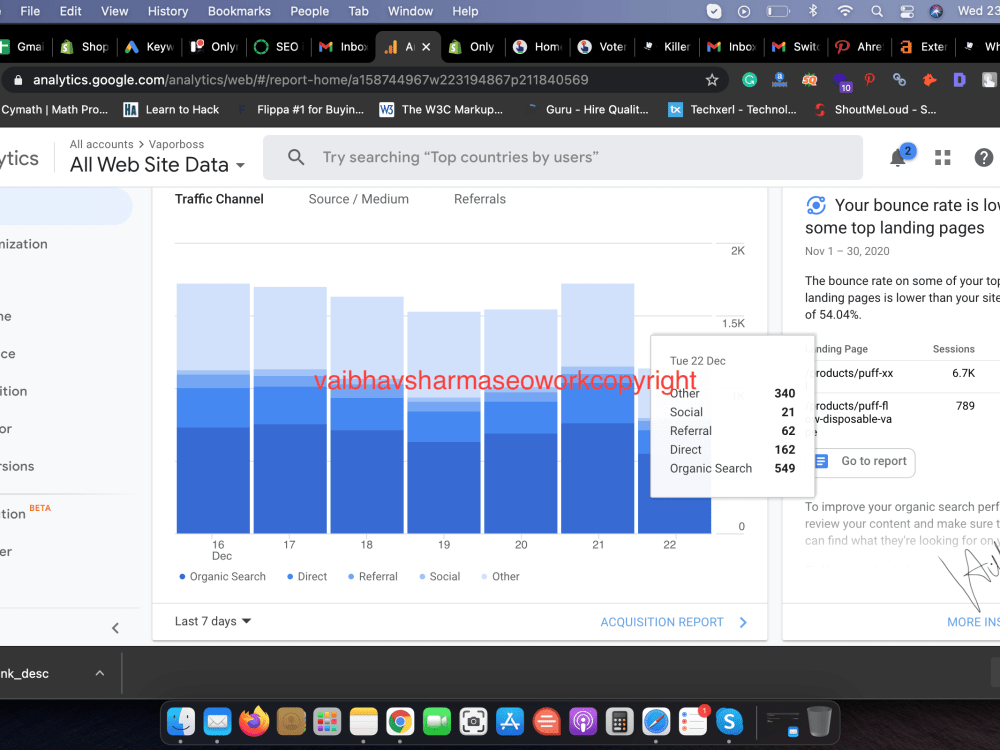Open Podcasts from the dock
1000x750 pixels.
583,721
